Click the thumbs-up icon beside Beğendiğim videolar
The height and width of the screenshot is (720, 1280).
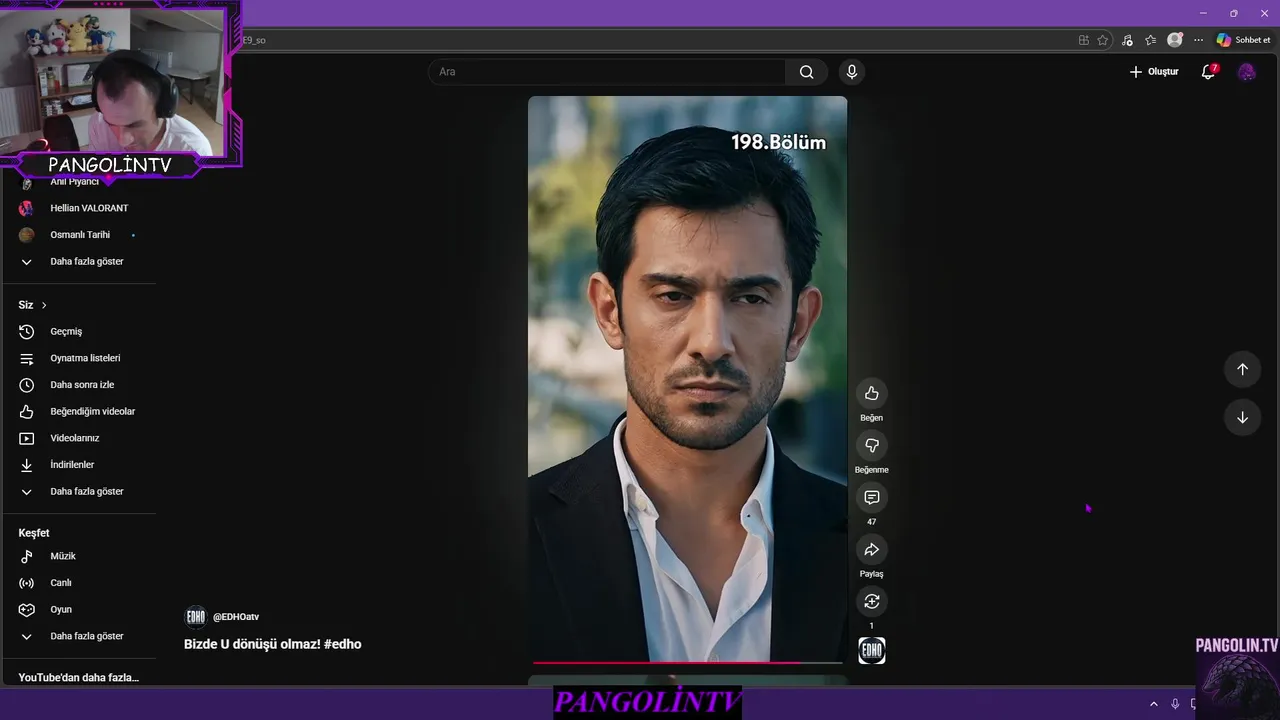coord(27,412)
